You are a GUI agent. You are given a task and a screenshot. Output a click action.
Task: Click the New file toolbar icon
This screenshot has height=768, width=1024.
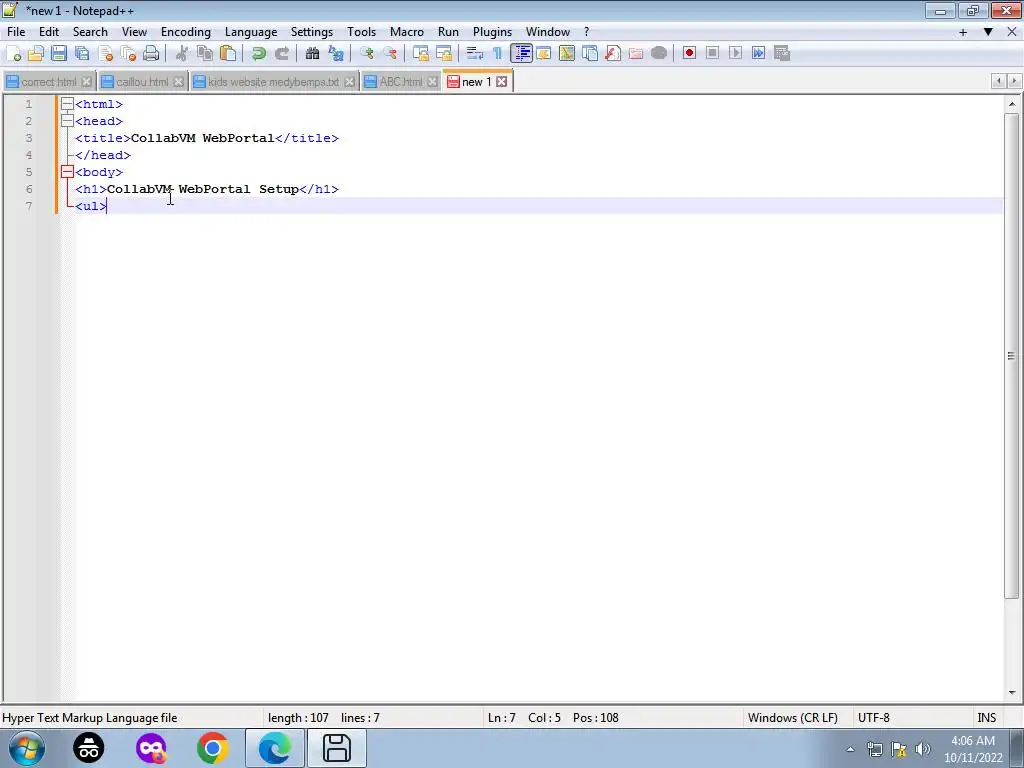[14, 54]
